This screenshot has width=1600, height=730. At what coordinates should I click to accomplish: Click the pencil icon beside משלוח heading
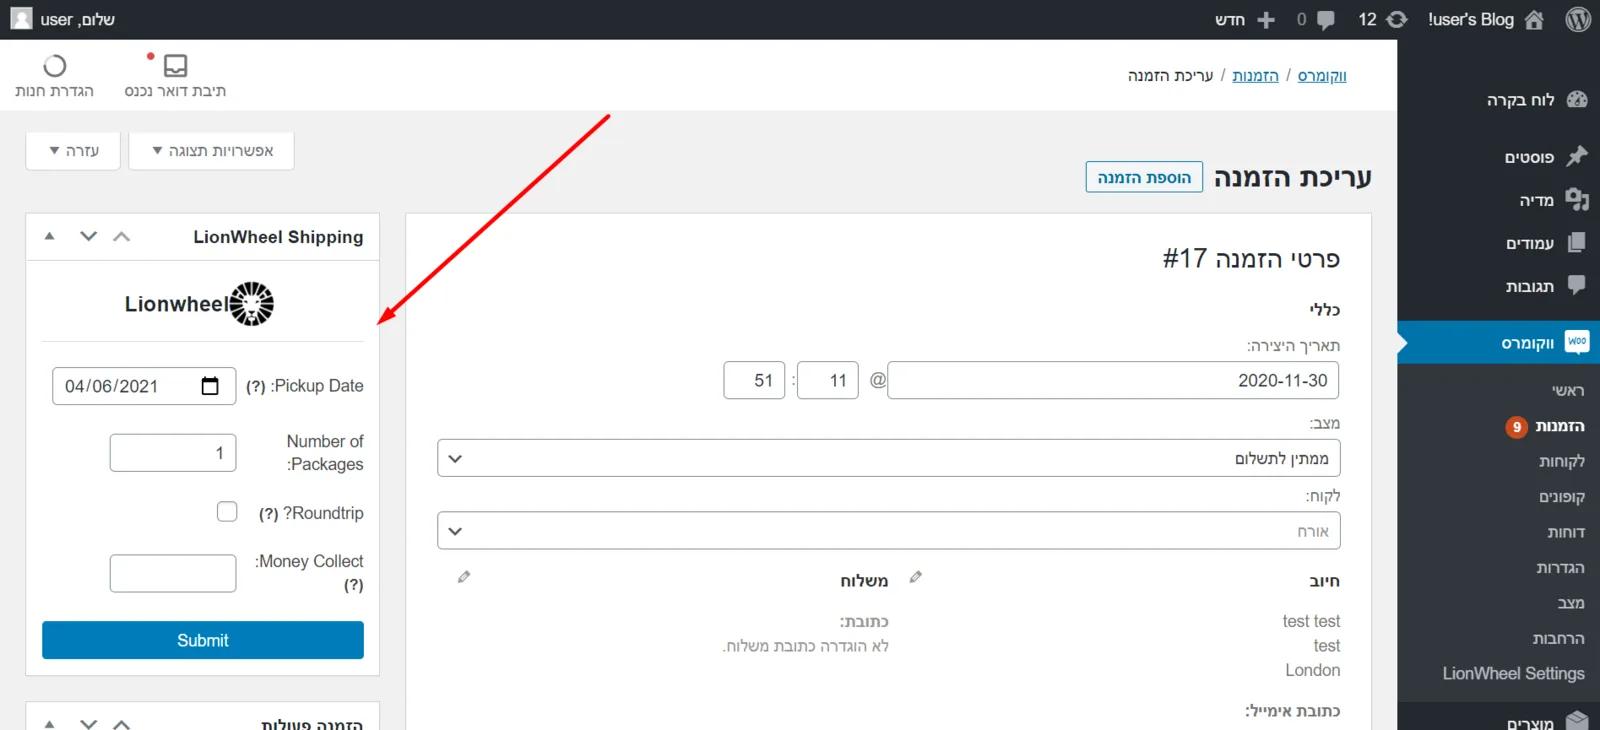click(464, 577)
